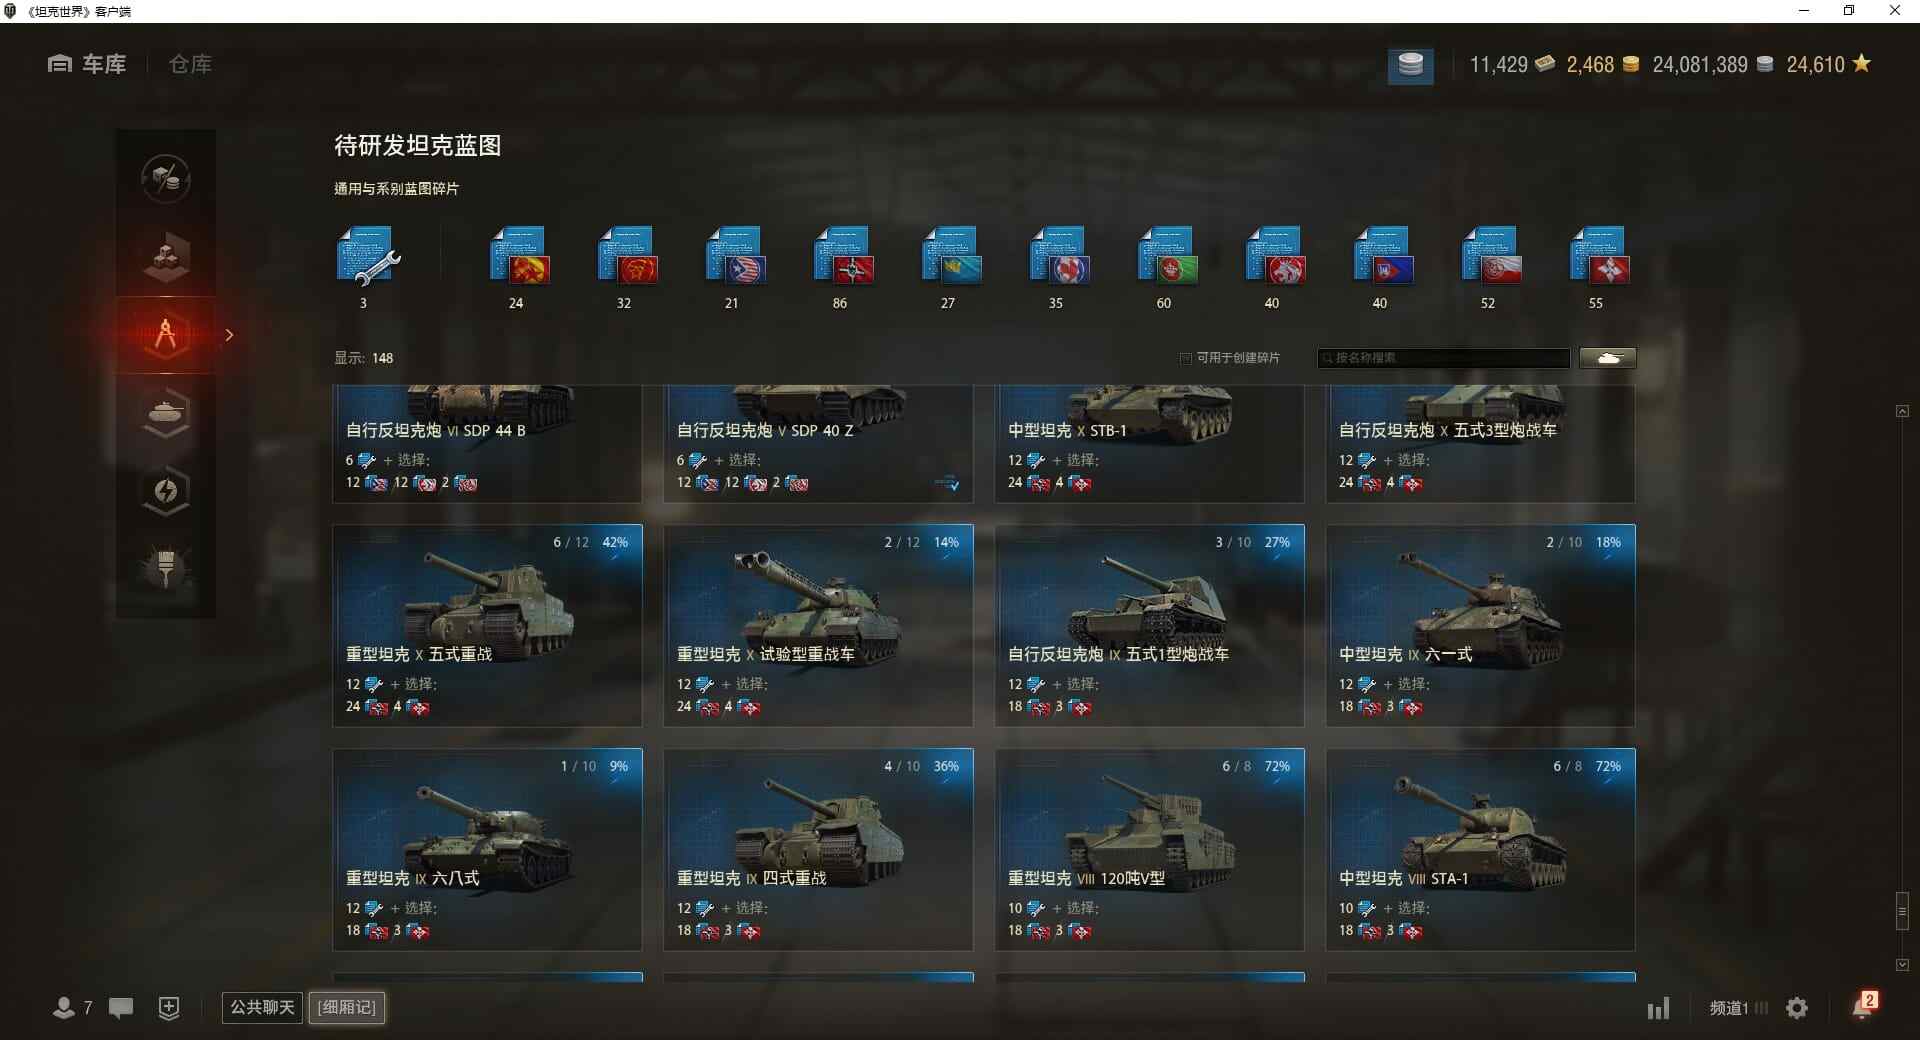Select the Japan national blueprint fragment icon

[1596, 256]
